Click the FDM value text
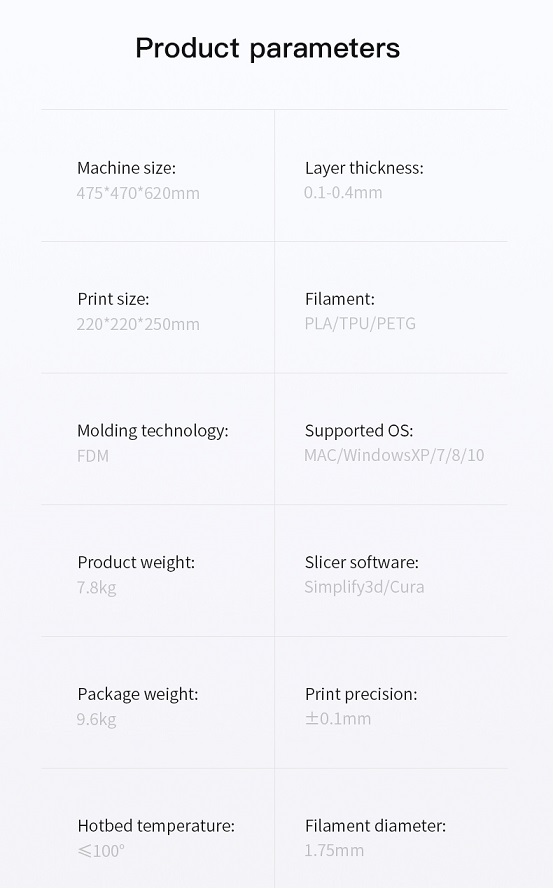This screenshot has height=893, width=554. (x=93, y=456)
